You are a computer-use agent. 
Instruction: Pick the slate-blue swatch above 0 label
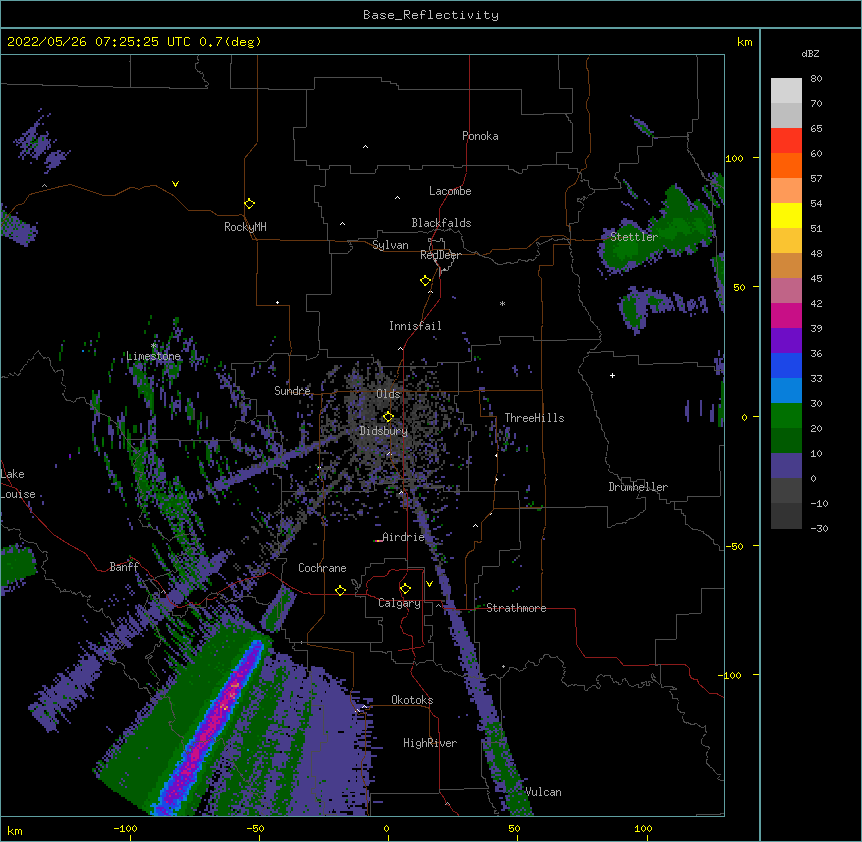[786, 466]
